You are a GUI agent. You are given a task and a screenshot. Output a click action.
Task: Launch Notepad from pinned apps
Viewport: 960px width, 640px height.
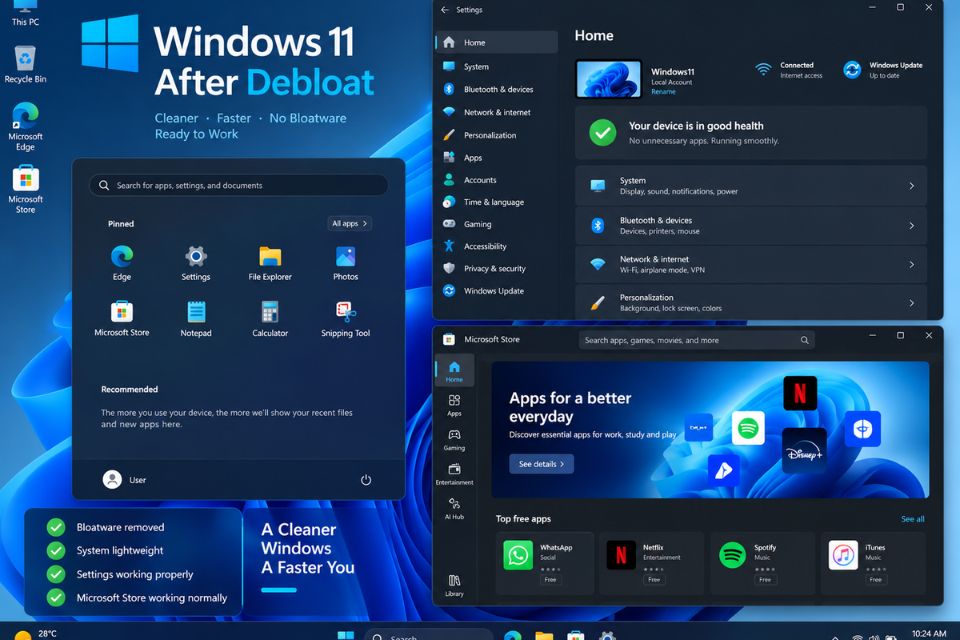(x=196, y=318)
